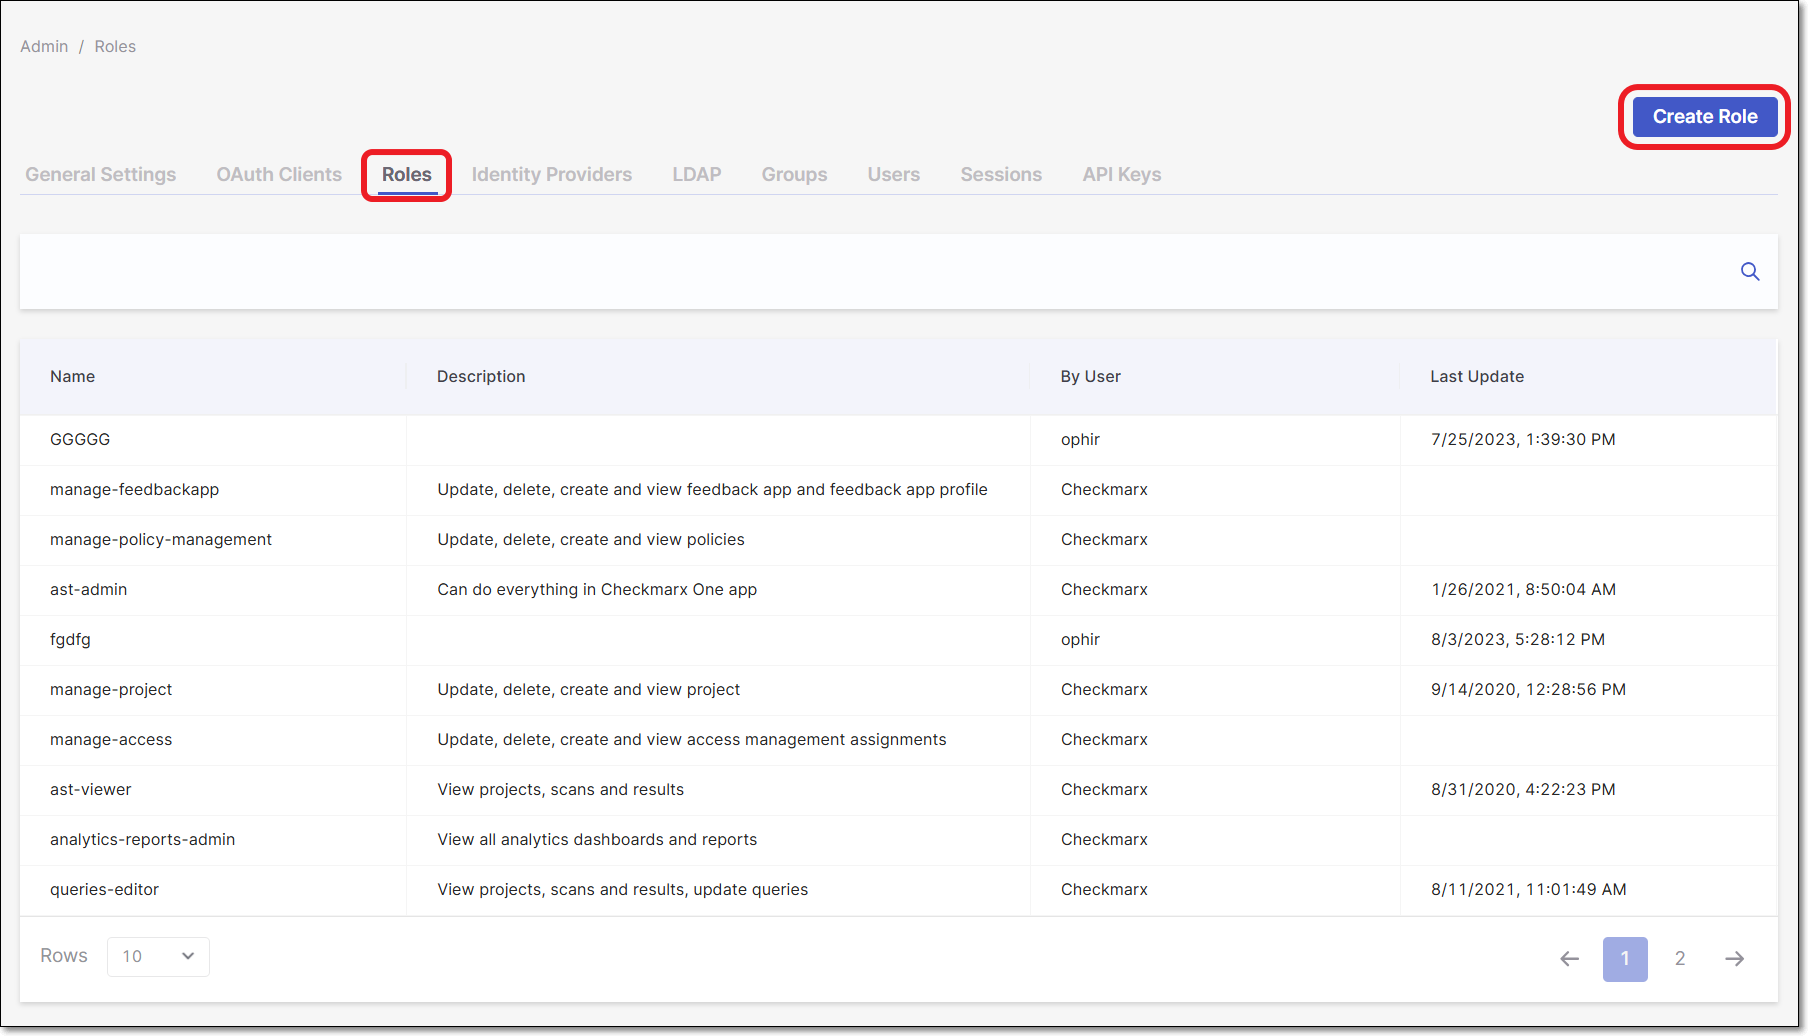The height and width of the screenshot is (1036, 1808).
Task: Click 'Can do everything in Checkmarx One app'
Action: point(597,590)
